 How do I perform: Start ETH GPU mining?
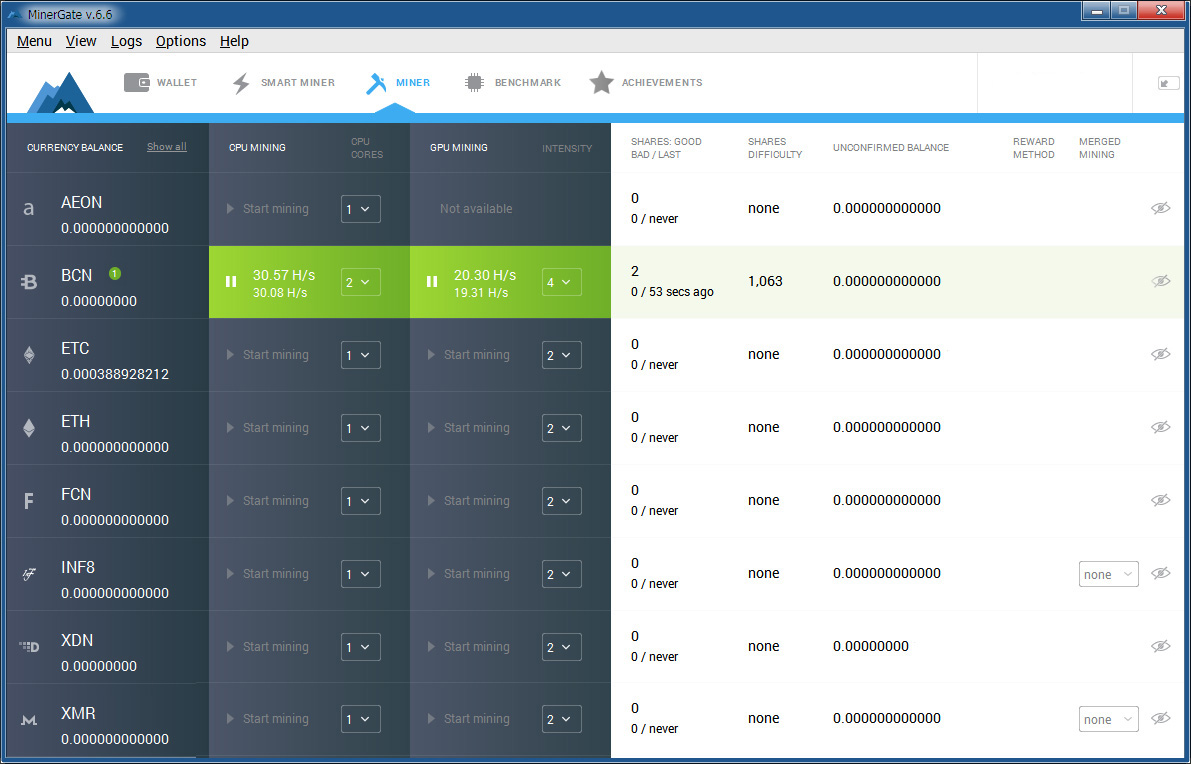click(469, 428)
